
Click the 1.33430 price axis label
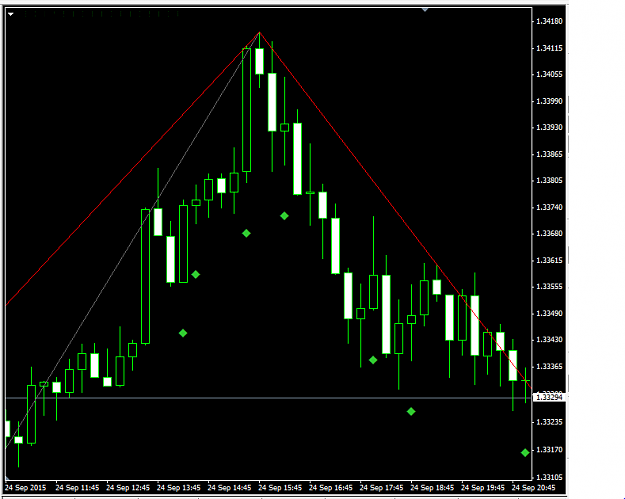550,340
